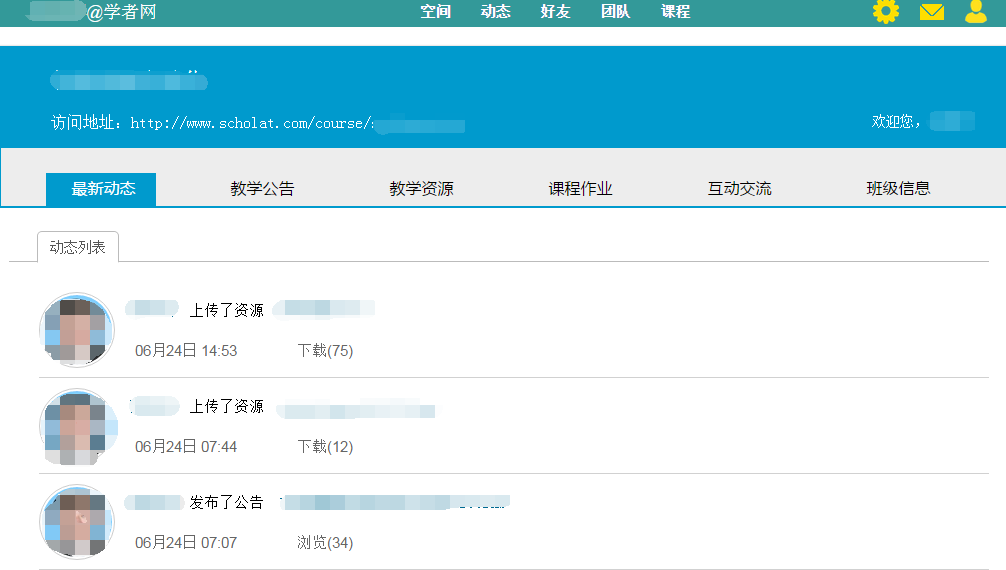Viewport: 1006px width, 570px height.
Task: Open 好友 in top navigation
Action: [x=555, y=12]
